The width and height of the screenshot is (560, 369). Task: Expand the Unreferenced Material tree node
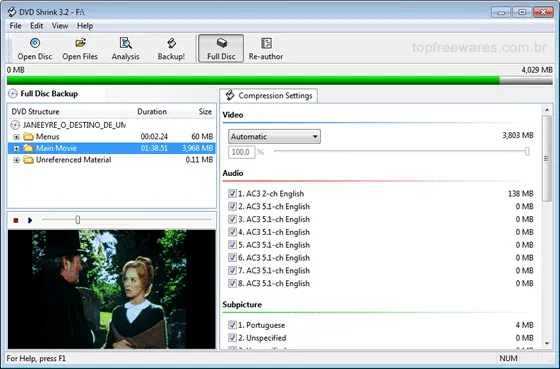(x=16, y=160)
